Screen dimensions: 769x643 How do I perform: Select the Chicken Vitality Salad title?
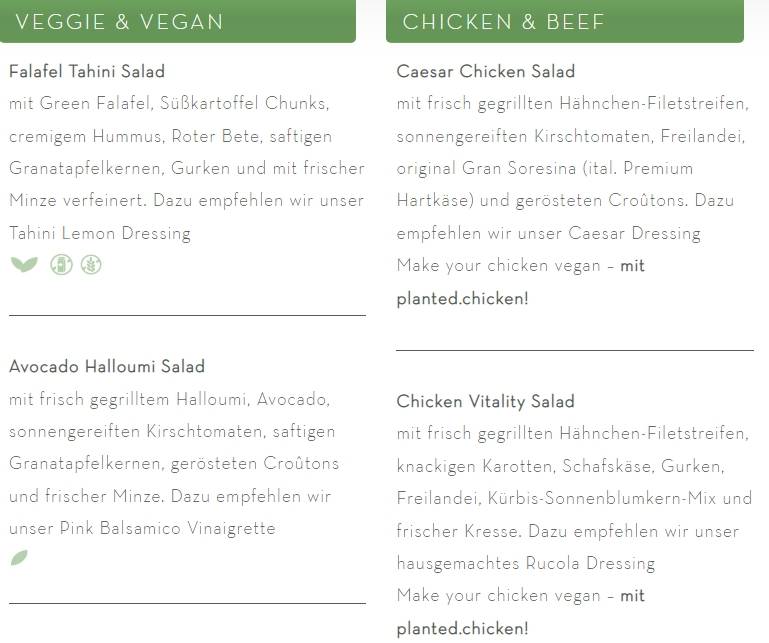(x=486, y=402)
